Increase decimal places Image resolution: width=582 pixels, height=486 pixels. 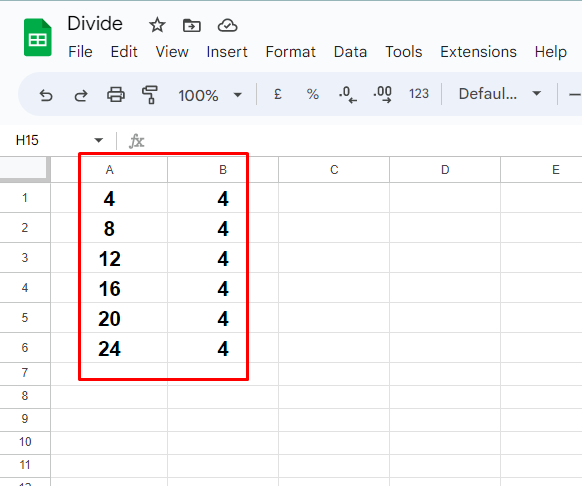coord(383,94)
